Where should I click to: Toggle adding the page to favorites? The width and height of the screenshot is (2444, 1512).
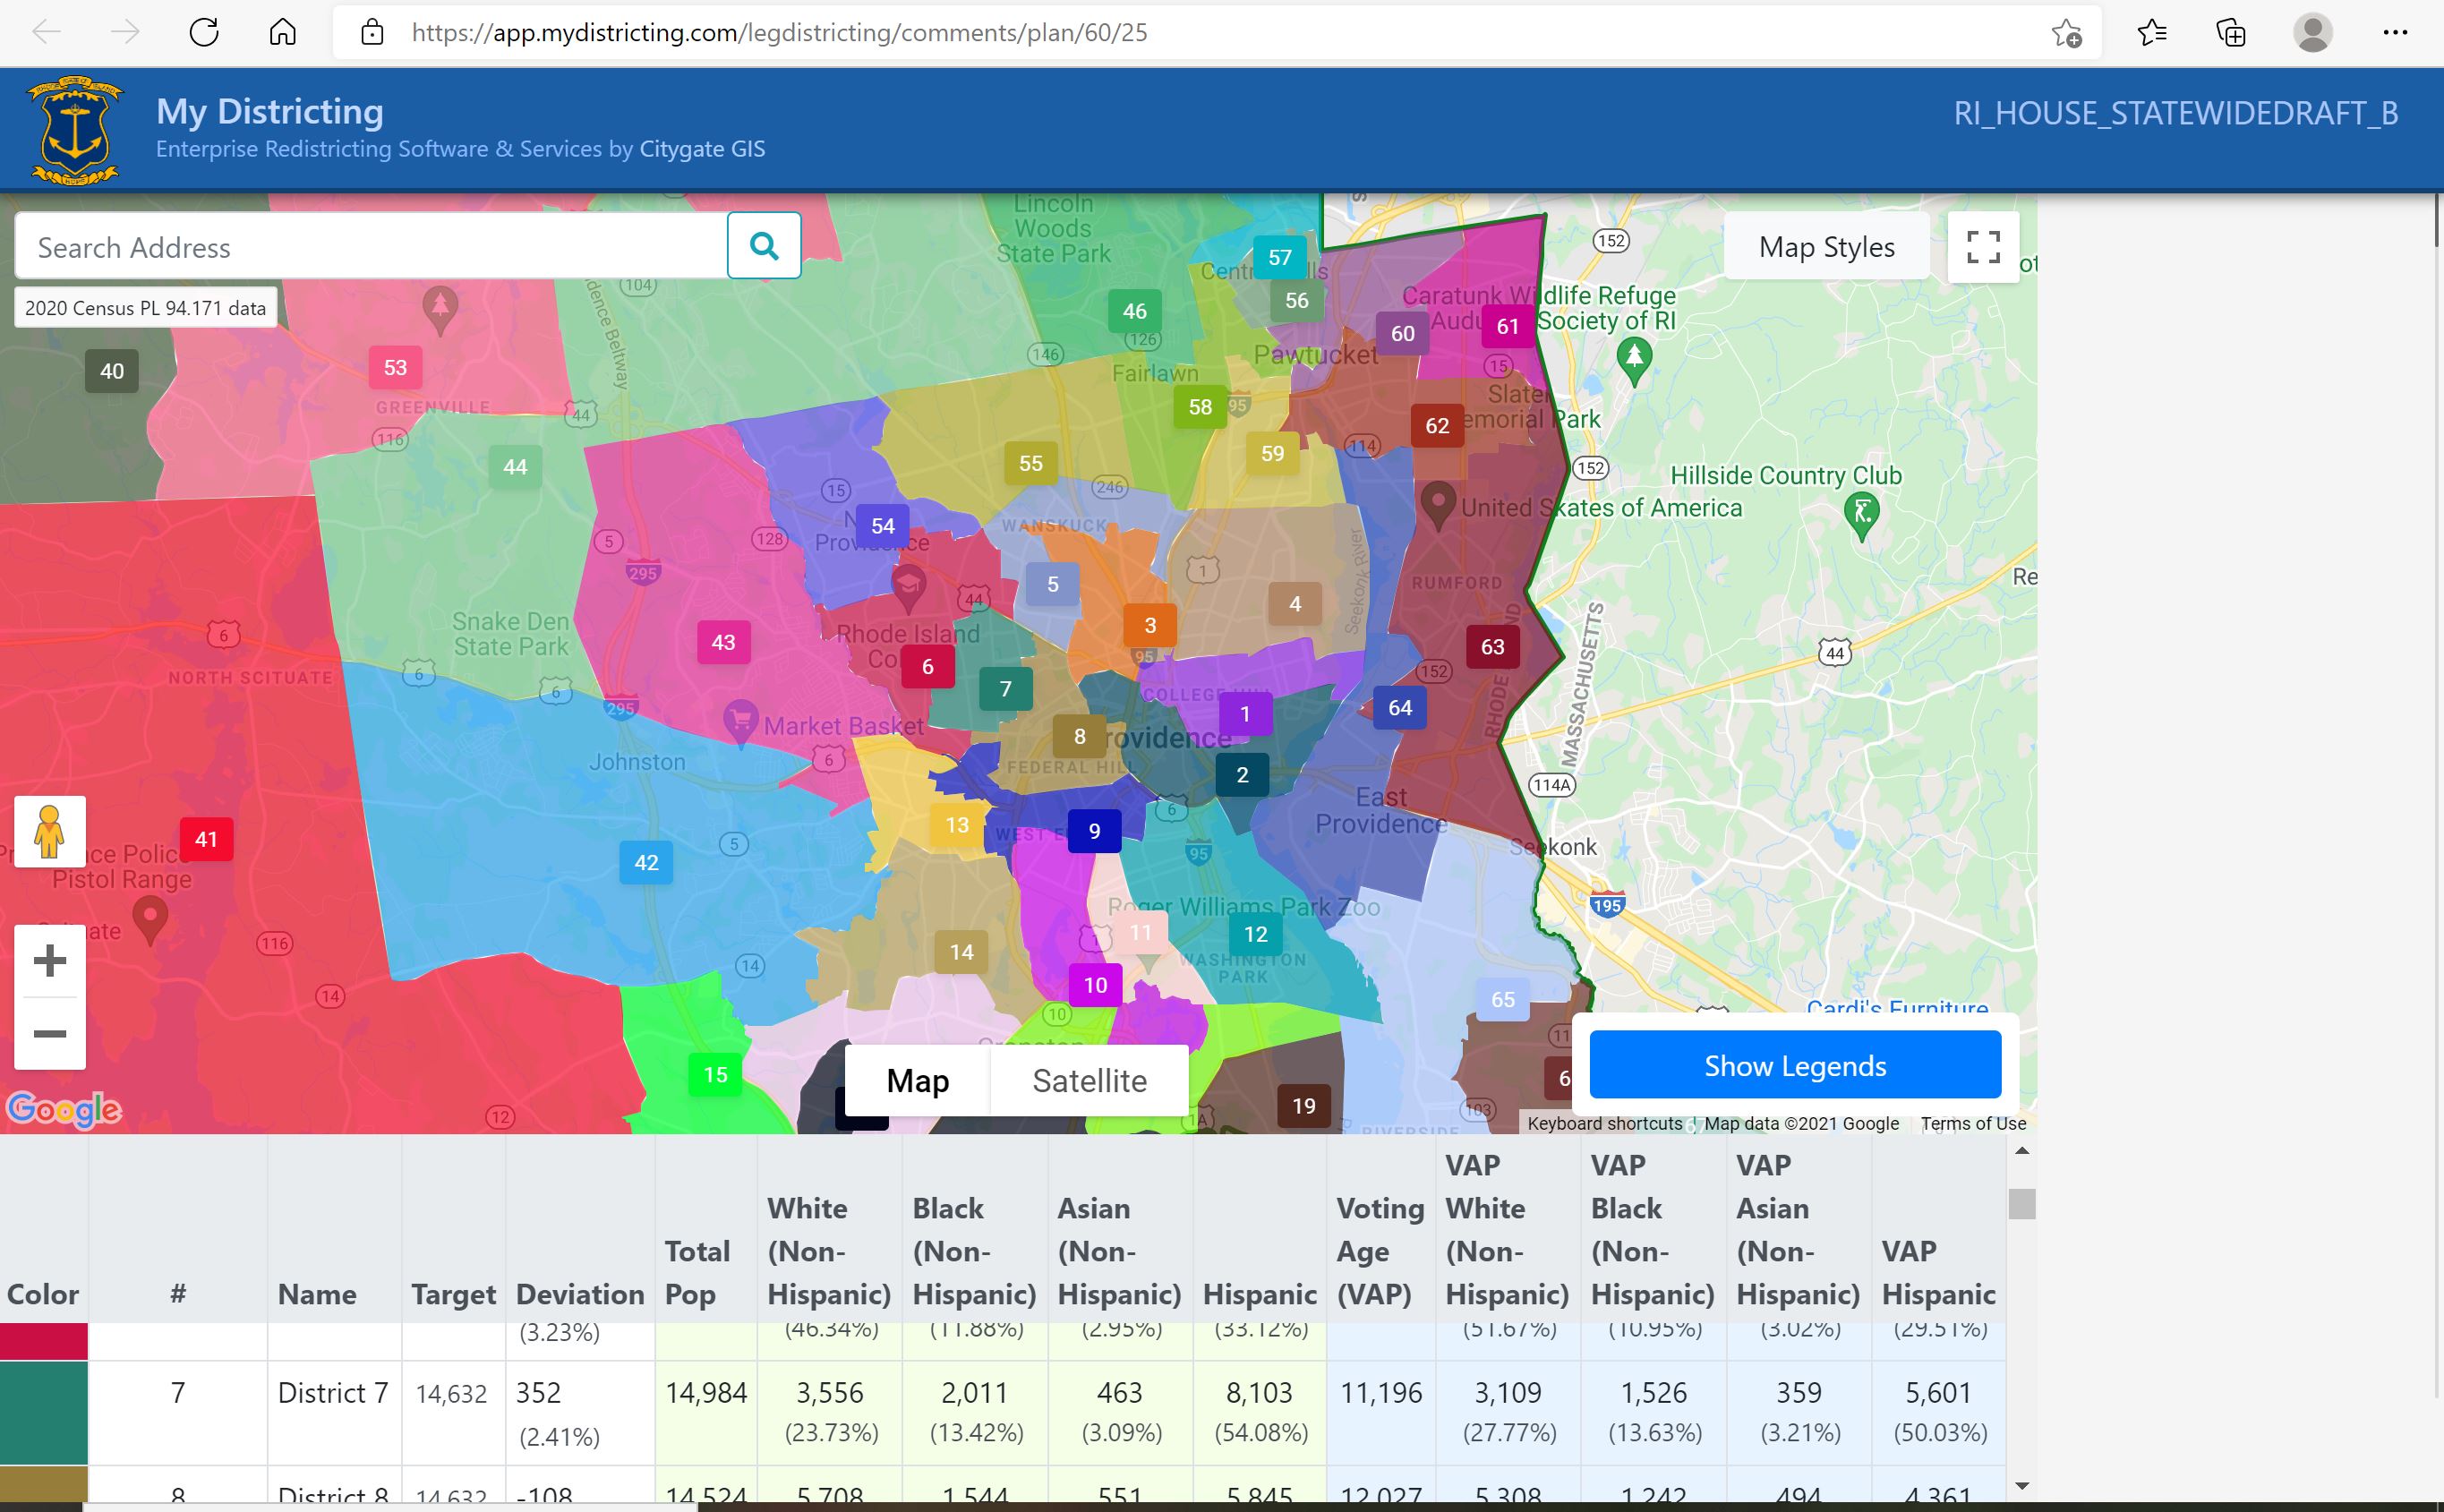tap(2065, 33)
